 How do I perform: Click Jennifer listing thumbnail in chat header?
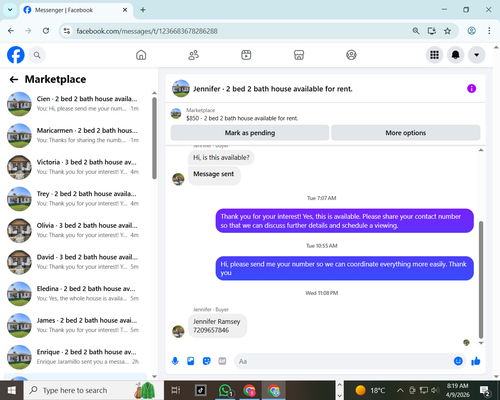(181, 89)
